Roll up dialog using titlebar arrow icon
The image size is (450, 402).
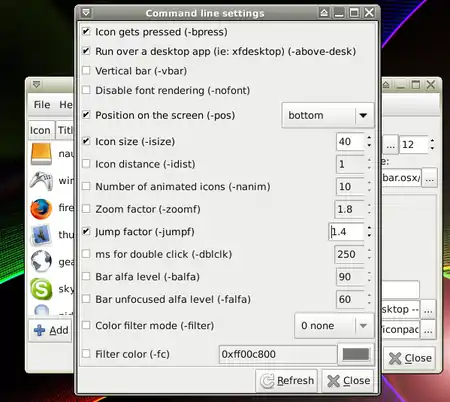click(324, 13)
